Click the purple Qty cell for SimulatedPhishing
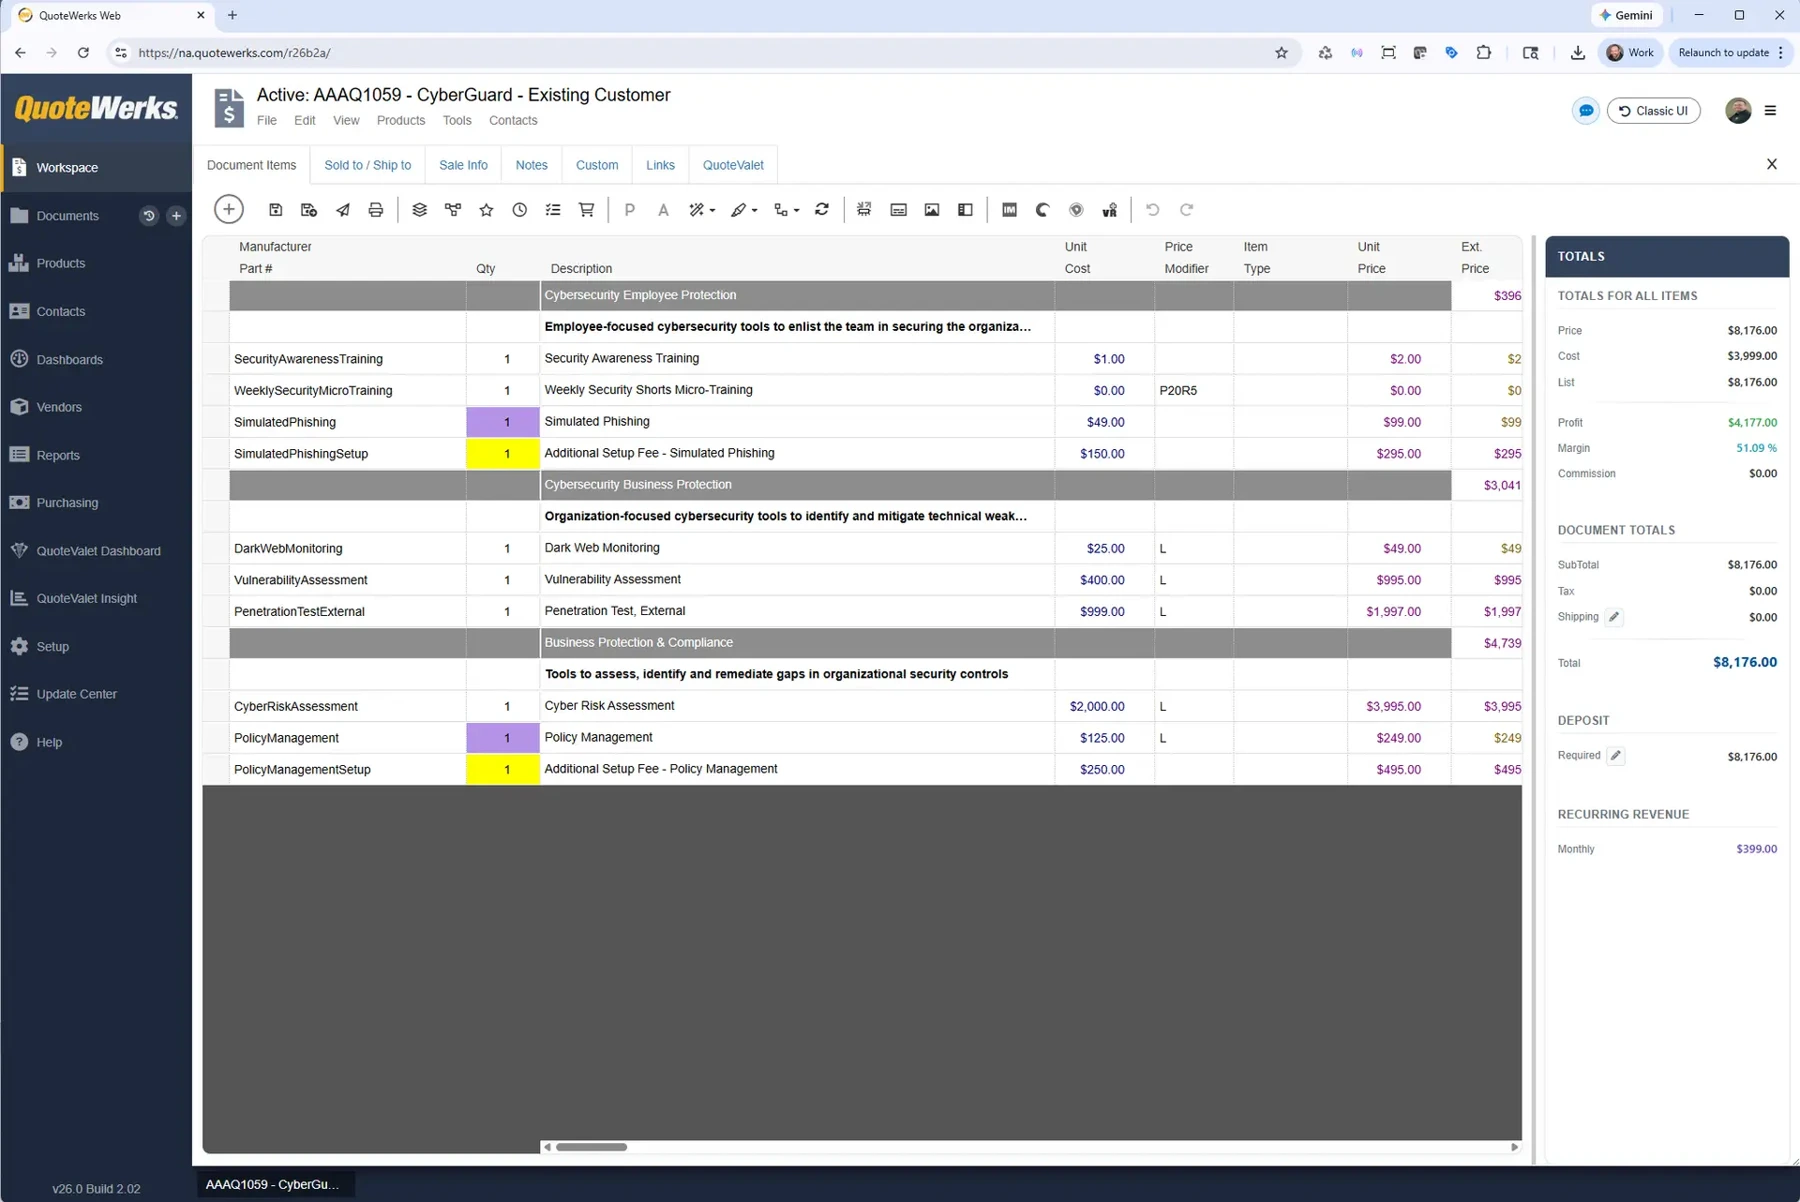The width and height of the screenshot is (1800, 1202). (503, 422)
